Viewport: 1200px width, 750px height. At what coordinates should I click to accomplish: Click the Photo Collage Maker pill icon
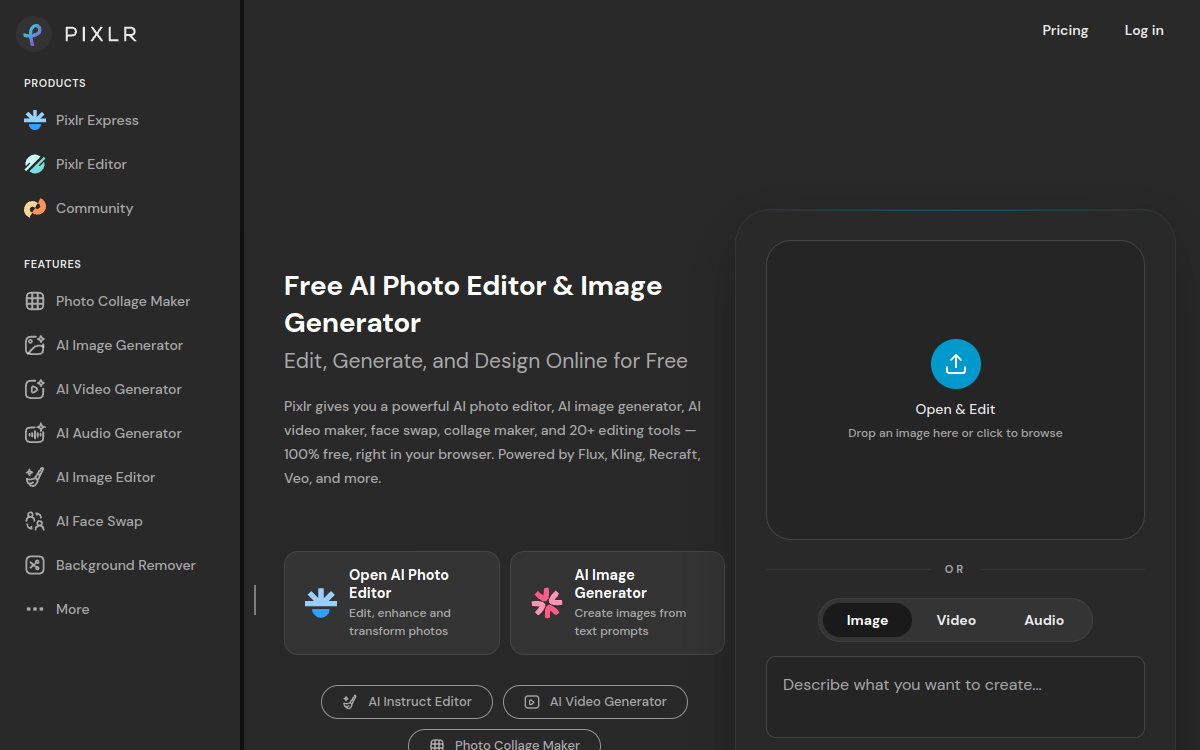[x=437, y=745]
